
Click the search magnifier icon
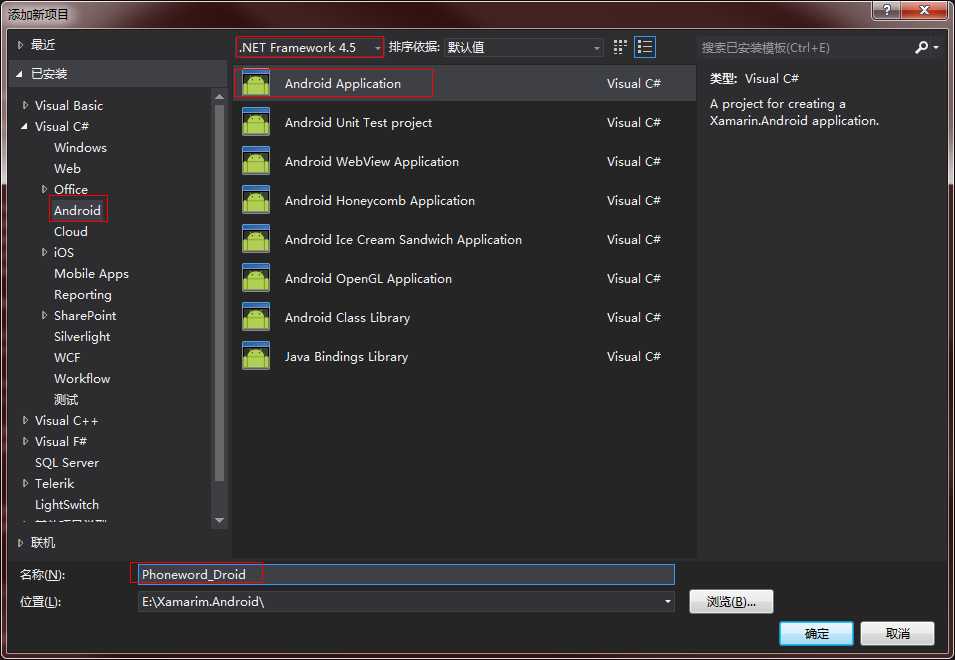point(922,47)
